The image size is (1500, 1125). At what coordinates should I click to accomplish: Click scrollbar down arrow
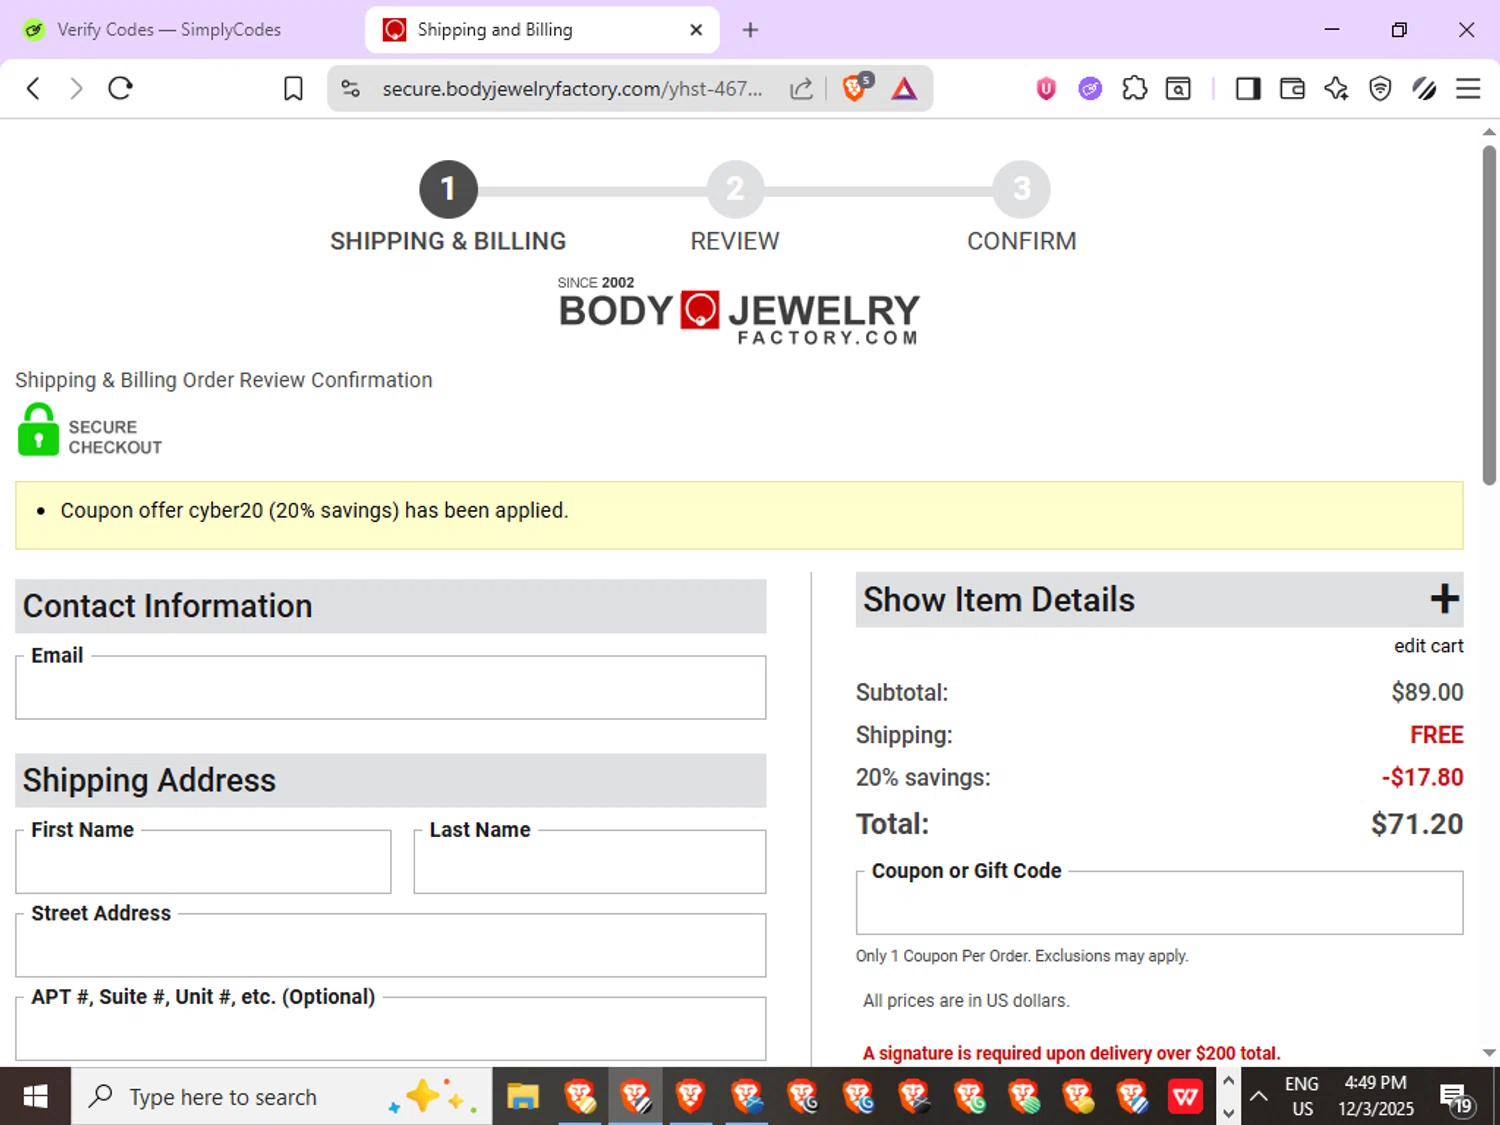coord(1489,1053)
